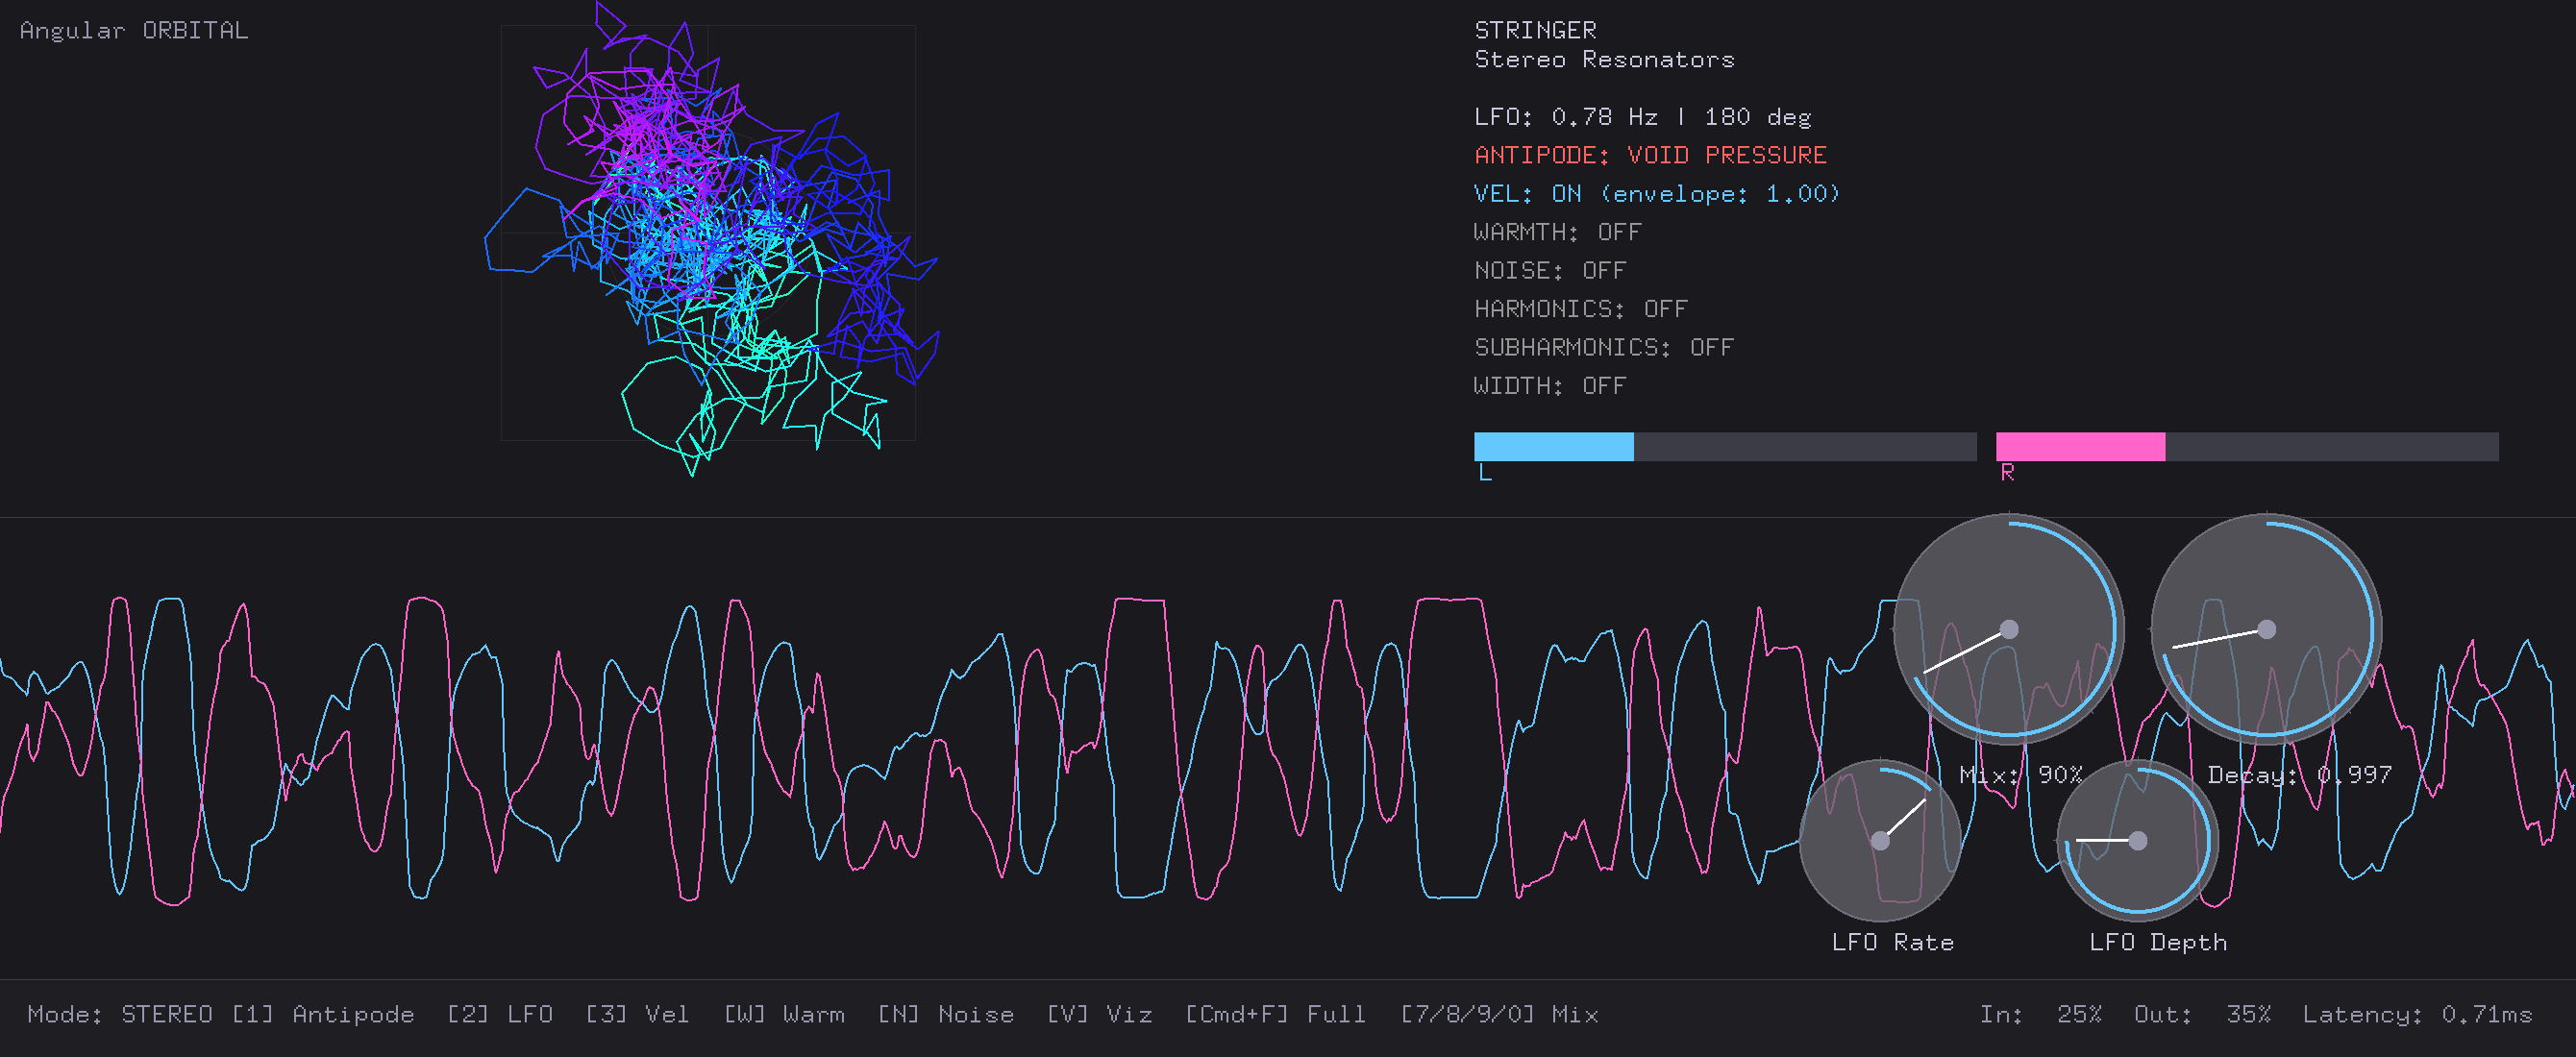The width and height of the screenshot is (2576, 1057).
Task: Click [Cmd+F] Full in bottom bar
Action: click(x=1275, y=1014)
